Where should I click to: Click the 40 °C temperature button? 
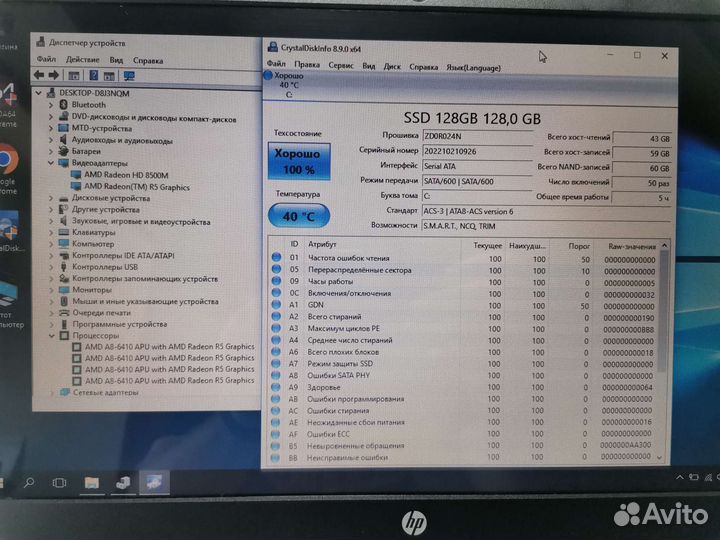[299, 216]
